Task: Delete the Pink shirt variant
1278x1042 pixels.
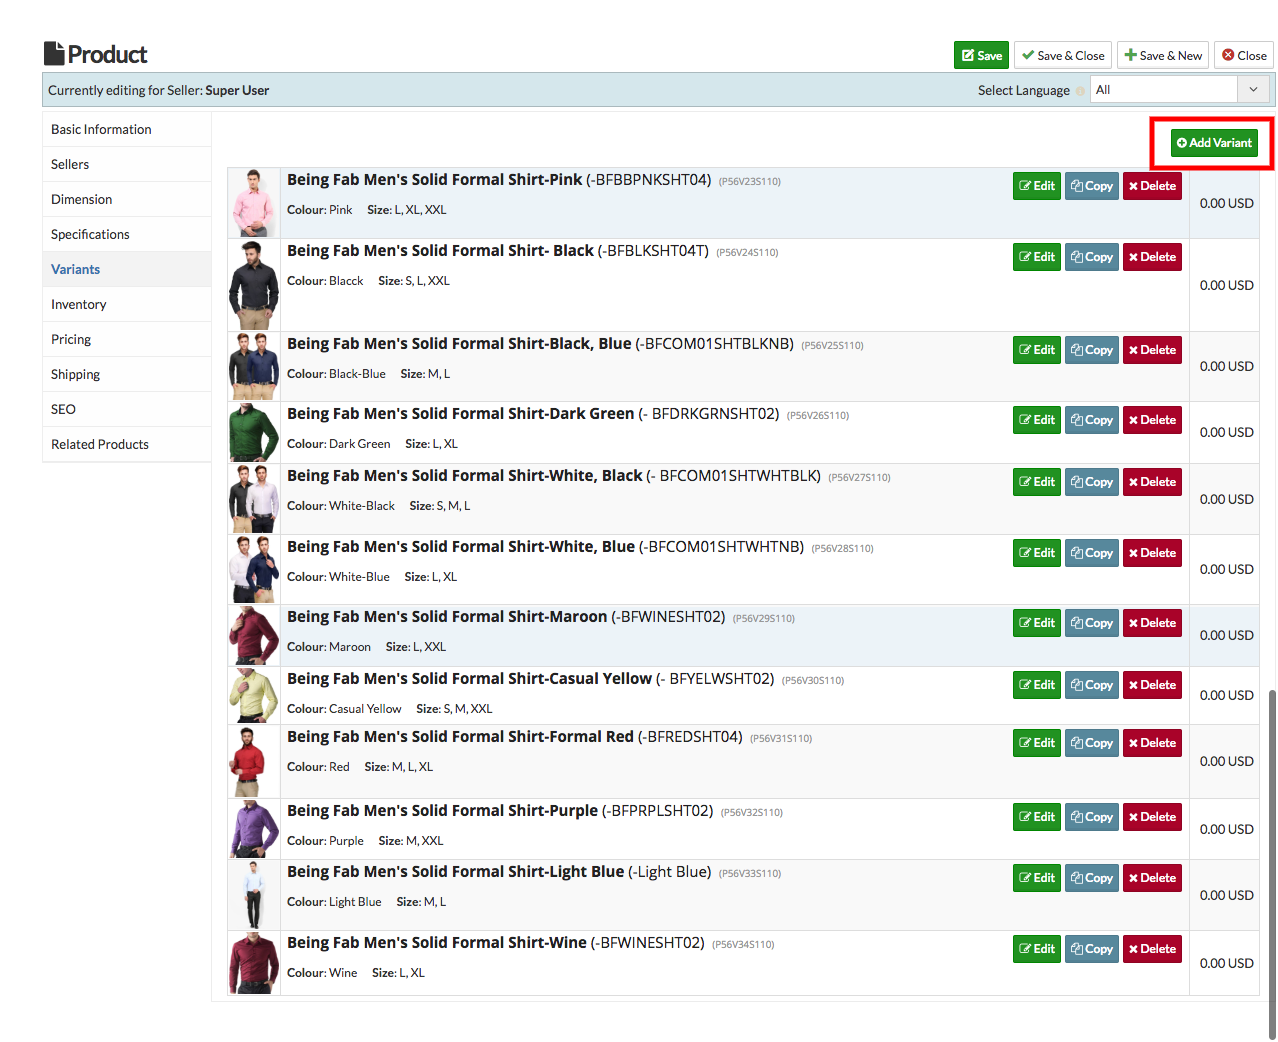Action: click(1152, 186)
